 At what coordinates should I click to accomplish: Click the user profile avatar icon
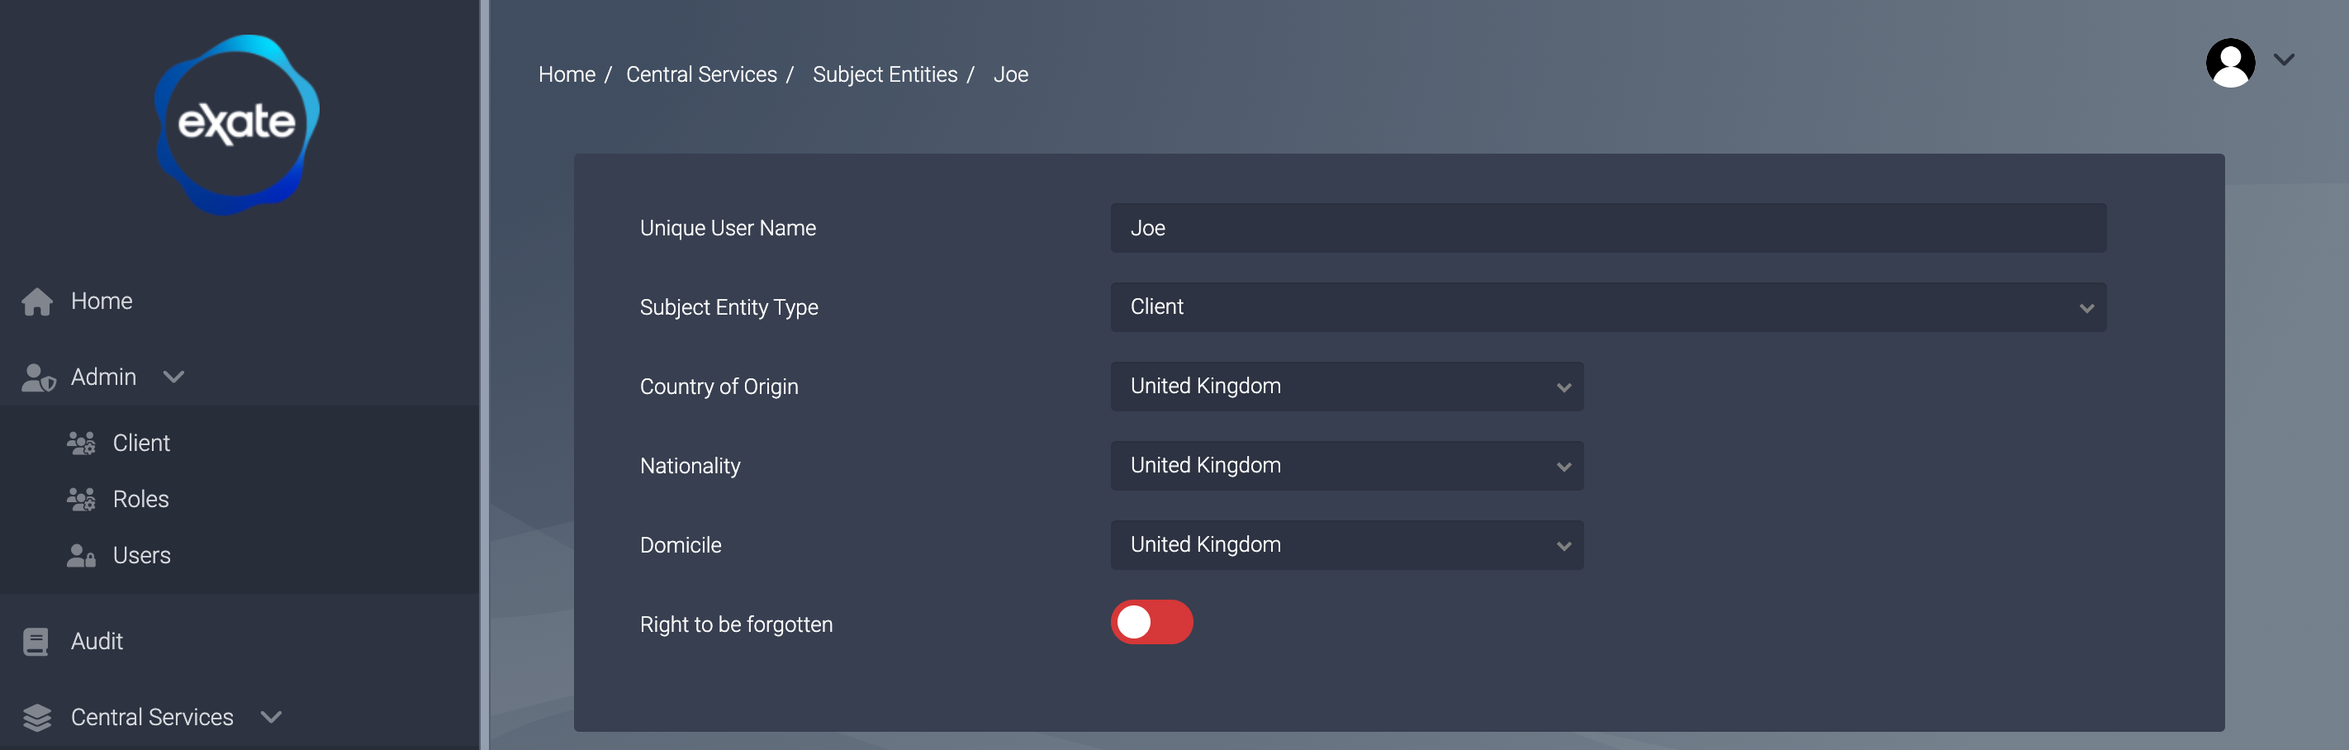[x=2230, y=62]
